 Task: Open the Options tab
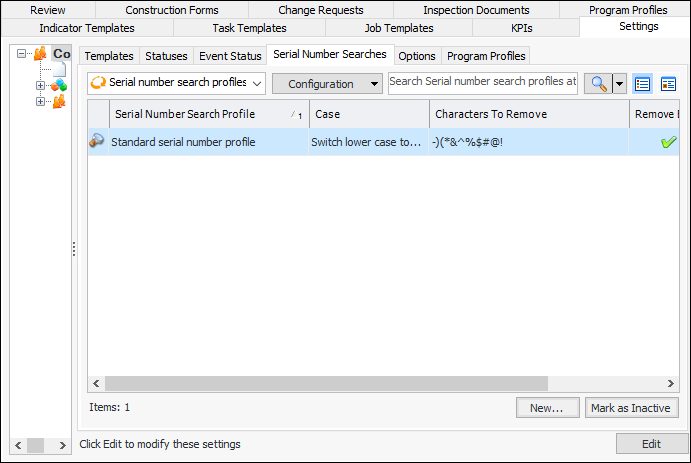[416, 56]
